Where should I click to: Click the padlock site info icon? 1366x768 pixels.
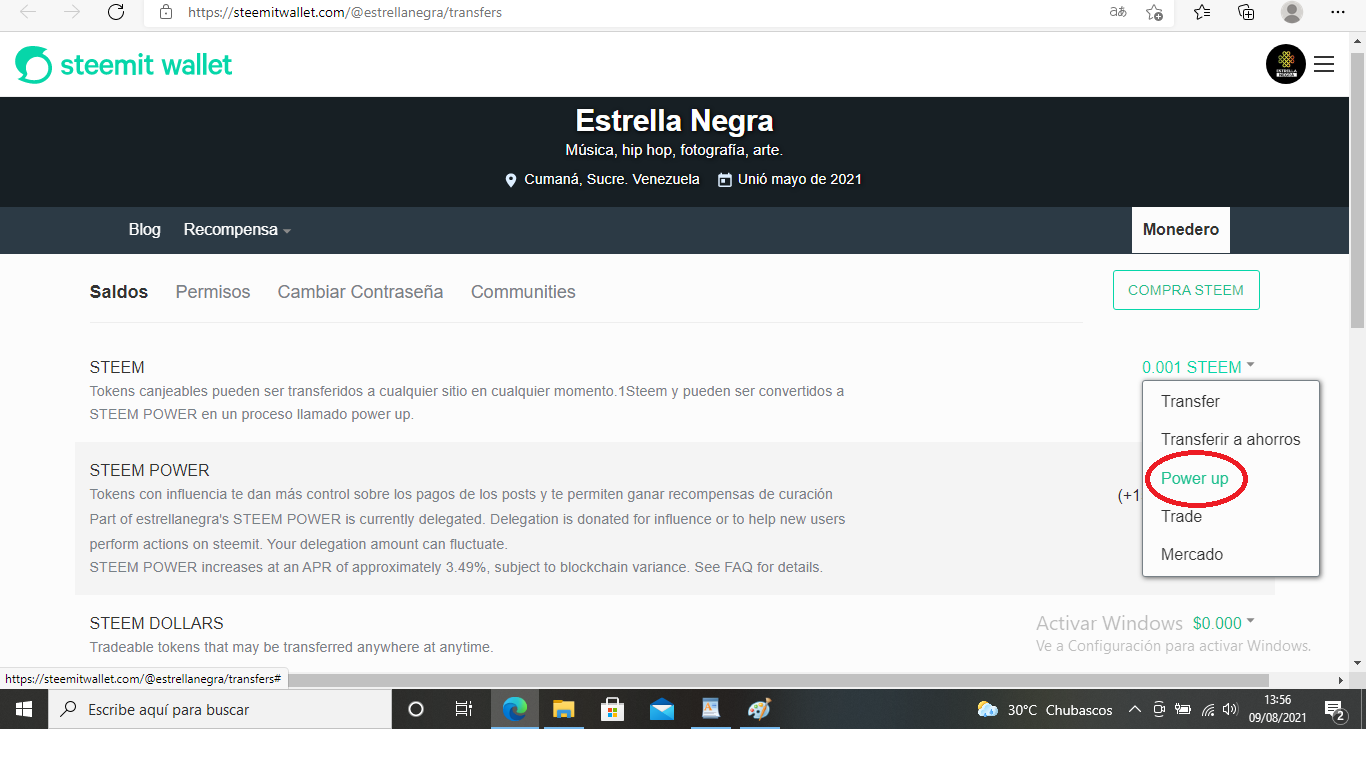click(x=166, y=13)
